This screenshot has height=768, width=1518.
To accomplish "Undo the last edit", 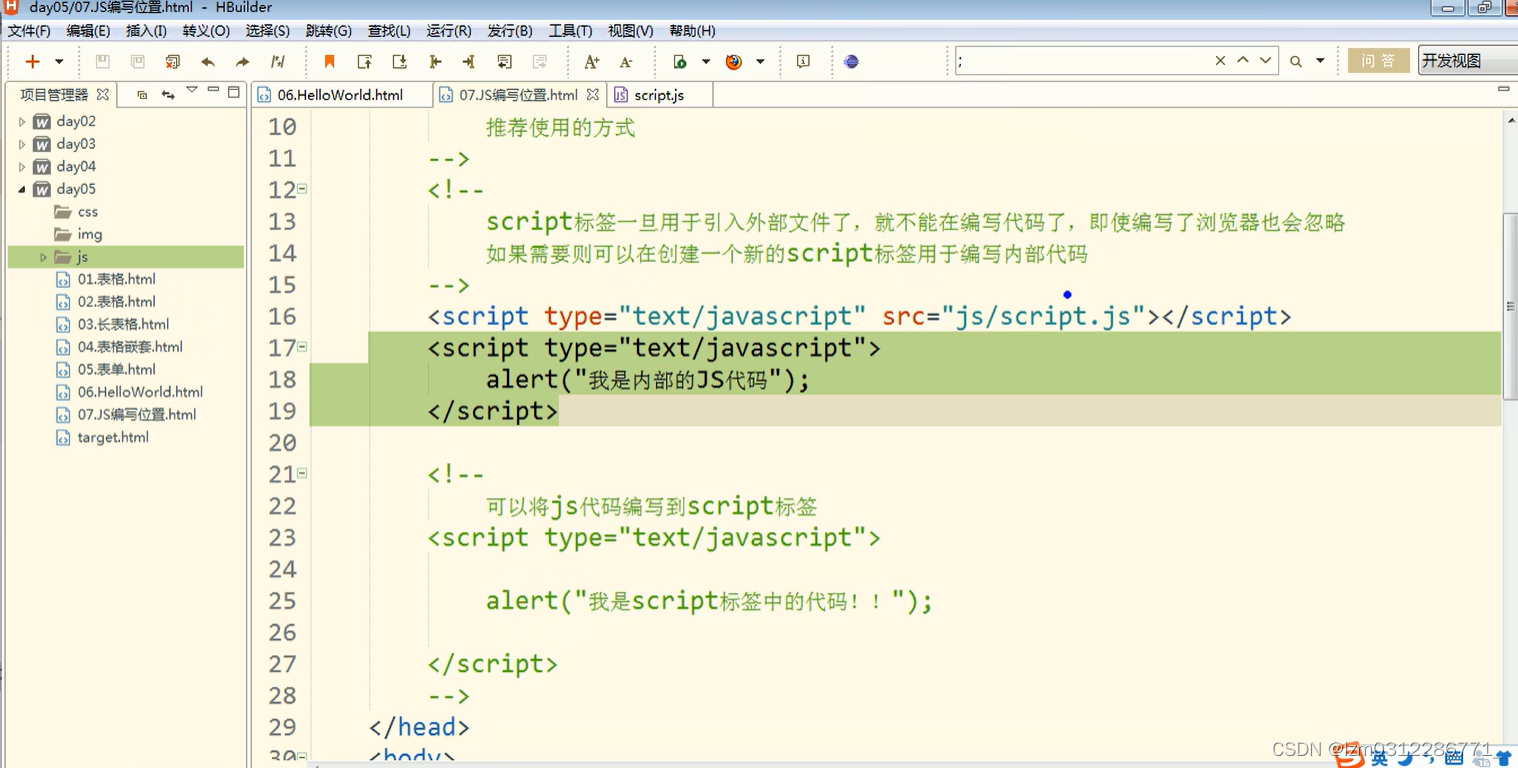I will pyautogui.click(x=208, y=61).
